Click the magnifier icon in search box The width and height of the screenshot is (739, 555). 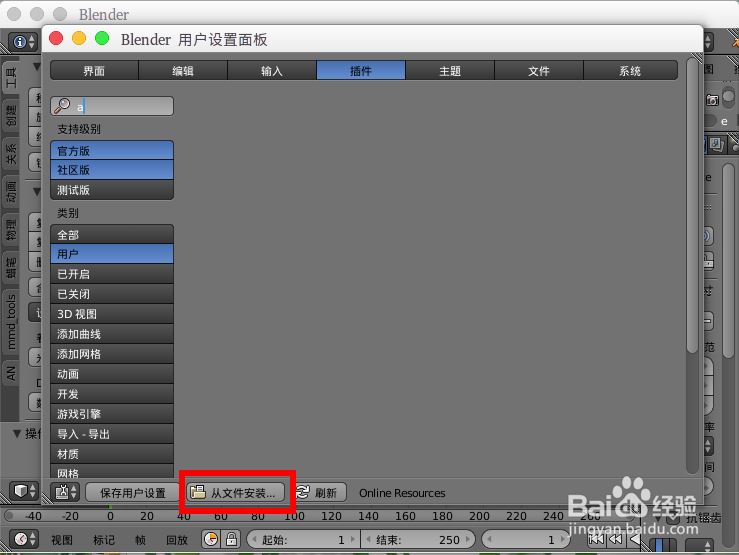pyautogui.click(x=62, y=106)
